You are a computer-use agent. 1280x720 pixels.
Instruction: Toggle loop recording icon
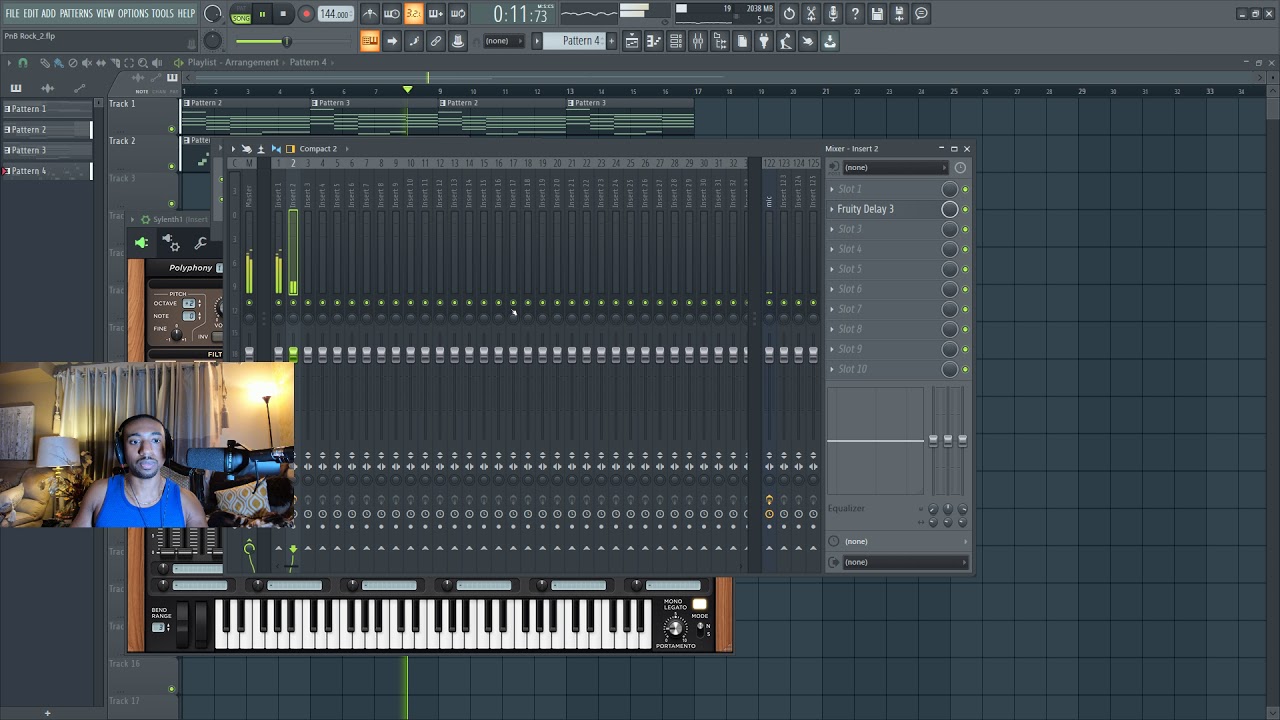(x=458, y=14)
